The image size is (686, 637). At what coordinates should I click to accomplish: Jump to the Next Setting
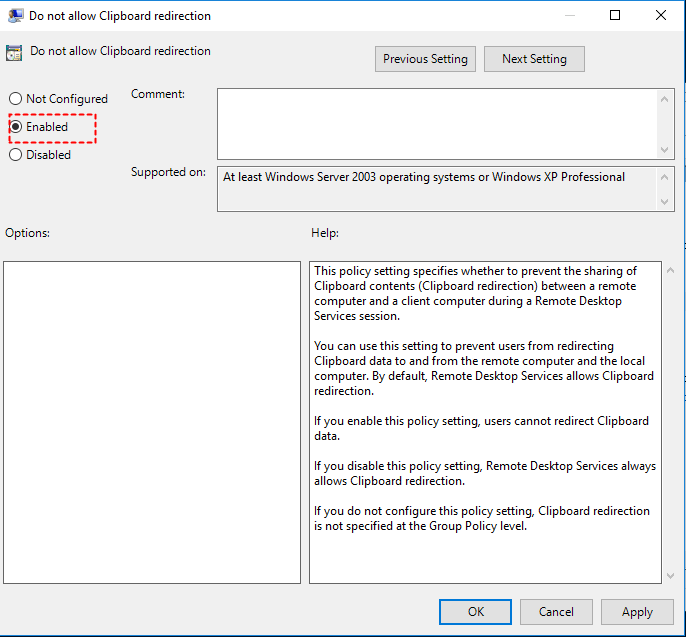pos(534,59)
